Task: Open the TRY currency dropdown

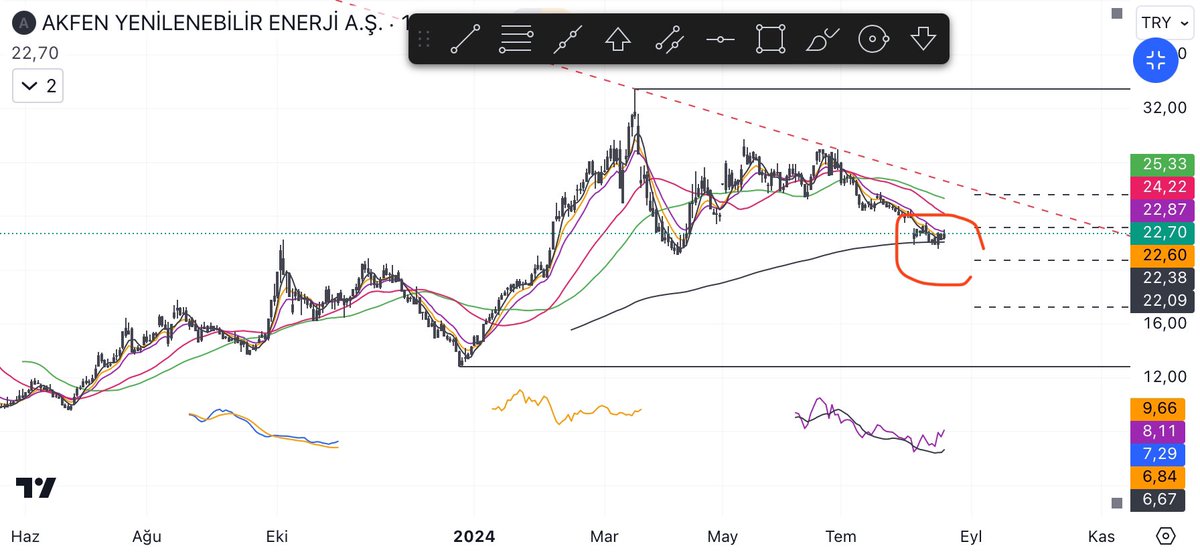Action: tap(1166, 22)
